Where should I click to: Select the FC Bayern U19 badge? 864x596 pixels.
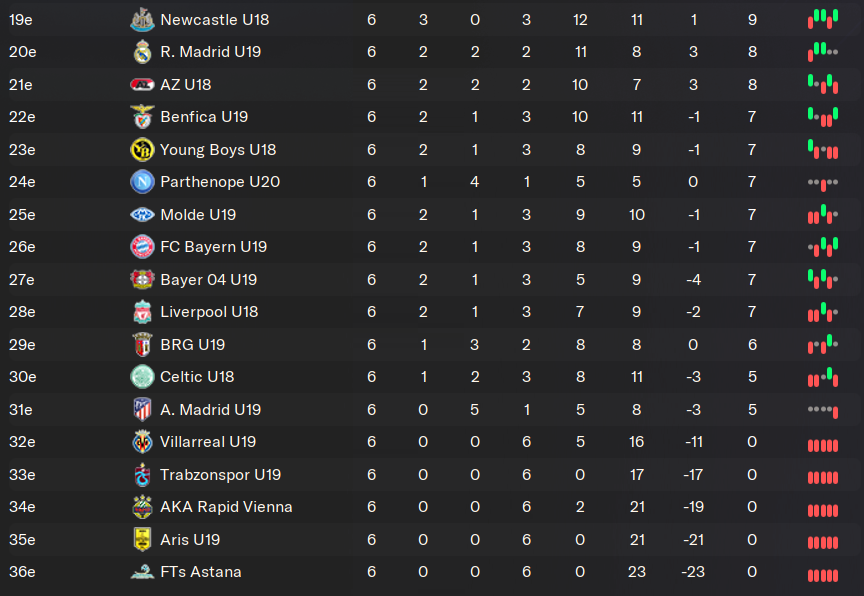(x=142, y=247)
